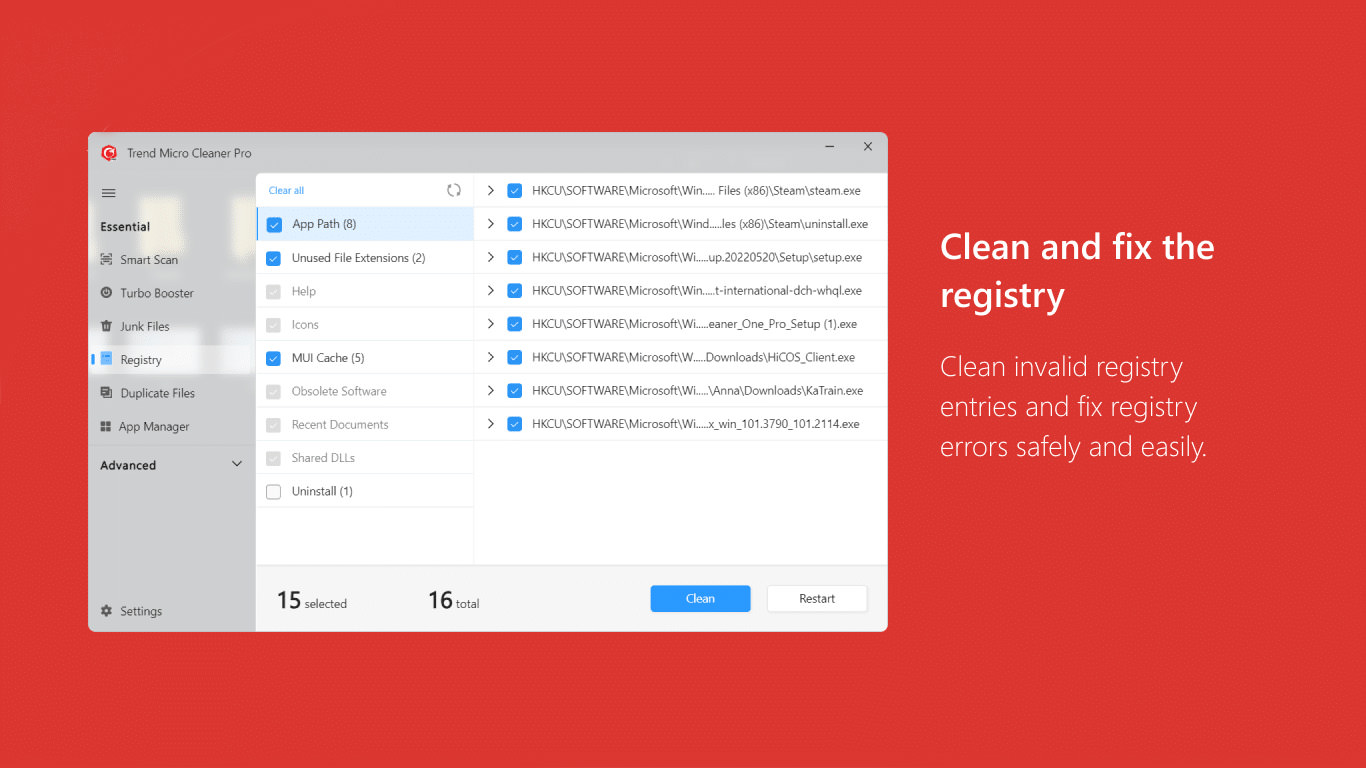Viewport: 1366px width, 768px height.
Task: Expand the eaner_One_Pro_Setup (1).exe entry
Action: 491,324
